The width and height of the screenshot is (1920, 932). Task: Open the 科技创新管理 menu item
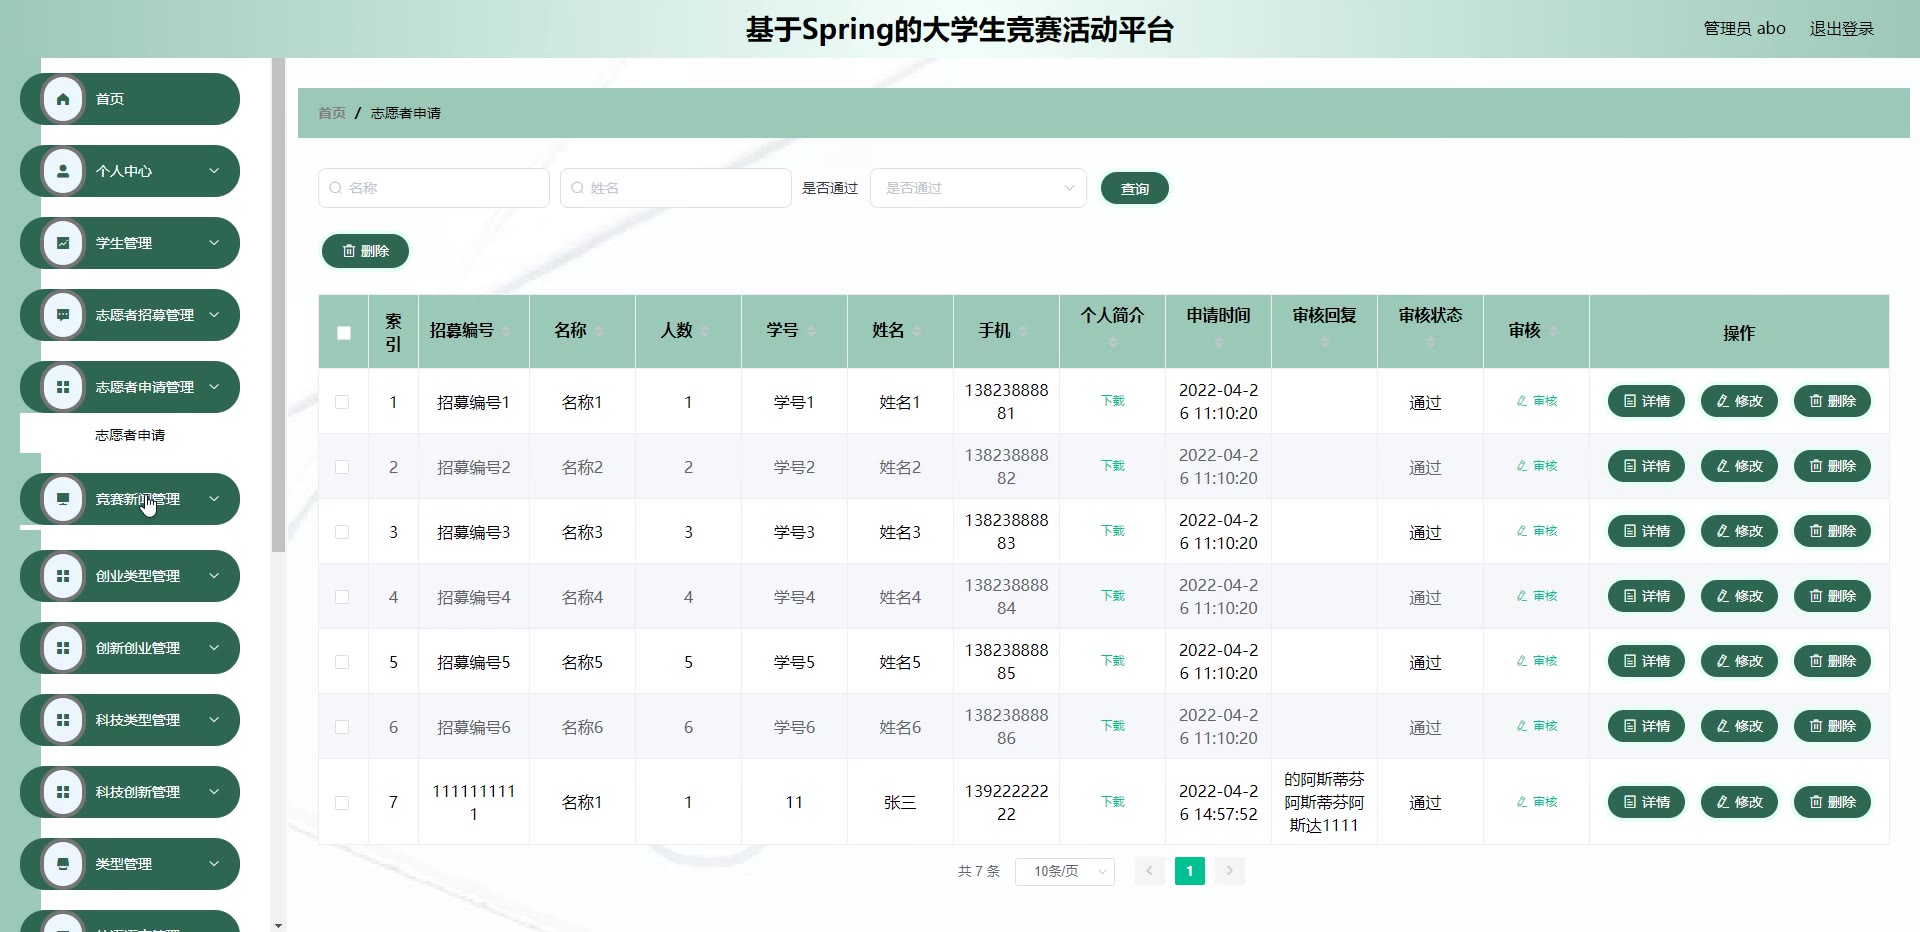(130, 792)
